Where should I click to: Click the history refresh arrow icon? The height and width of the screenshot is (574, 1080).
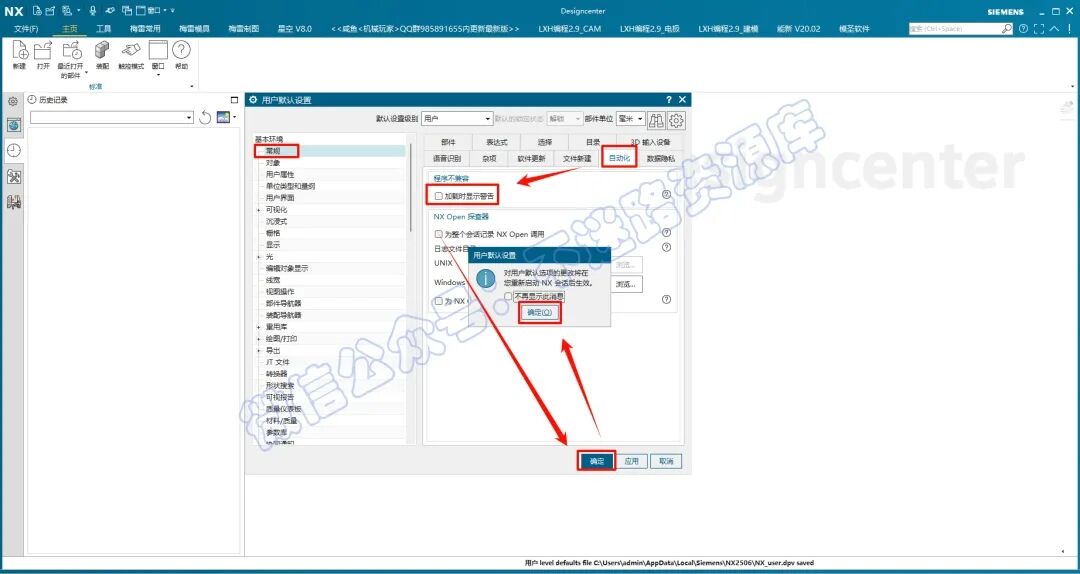click(205, 118)
